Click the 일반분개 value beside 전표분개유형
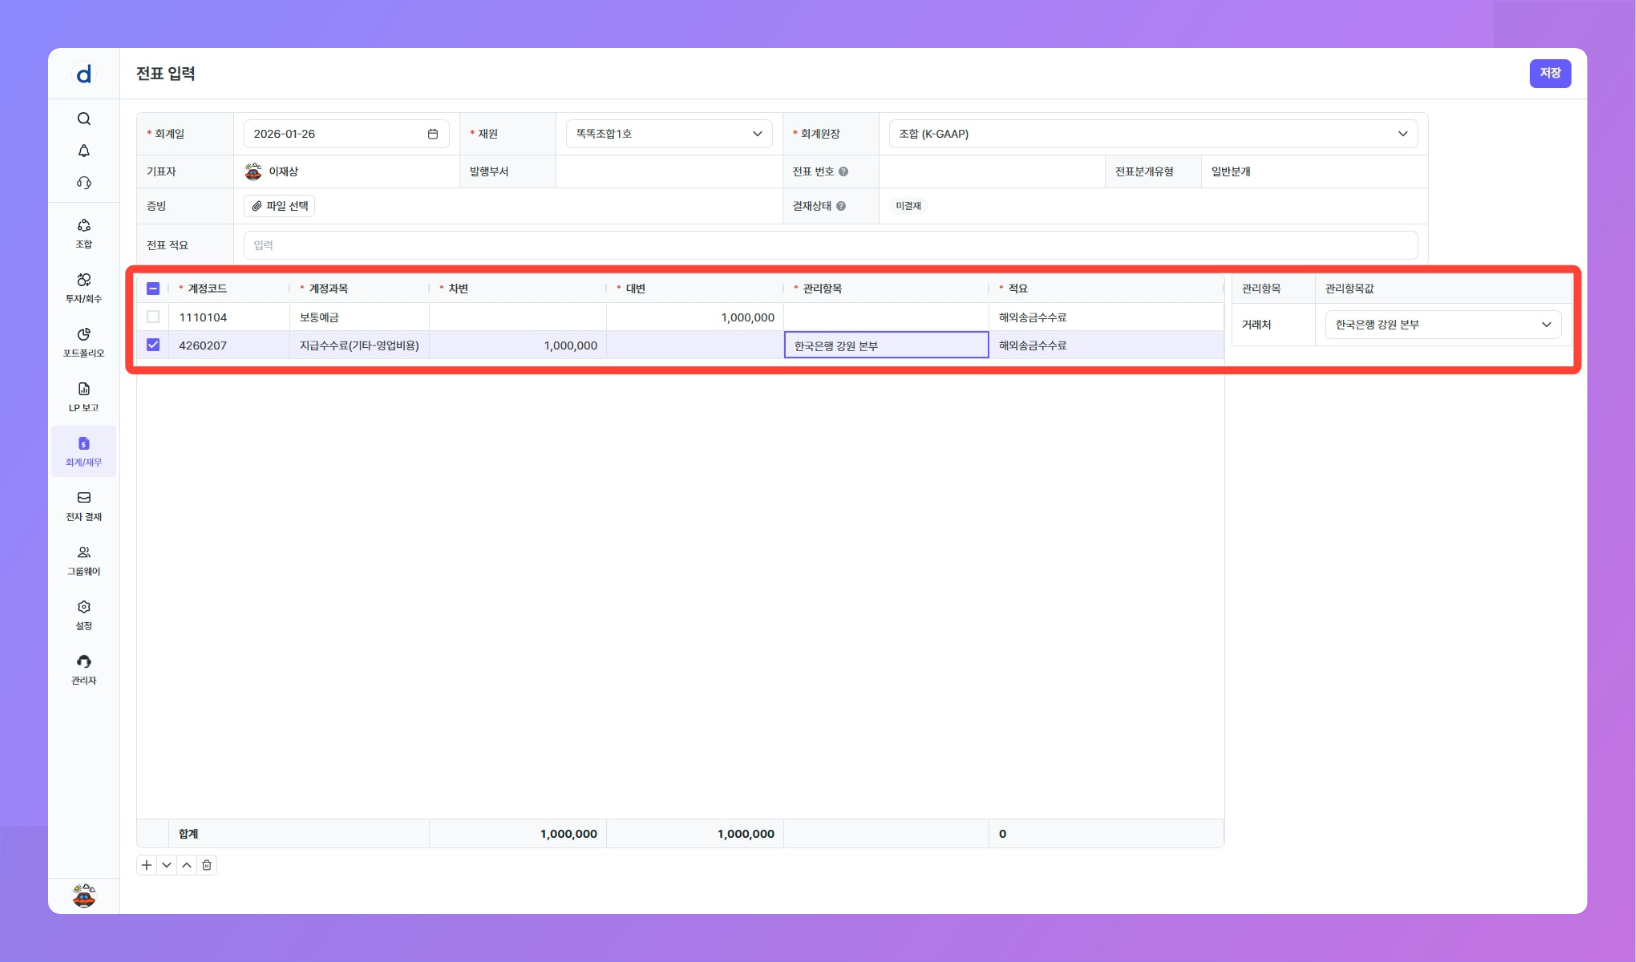This screenshot has height=962, width=1636. 1231,172
